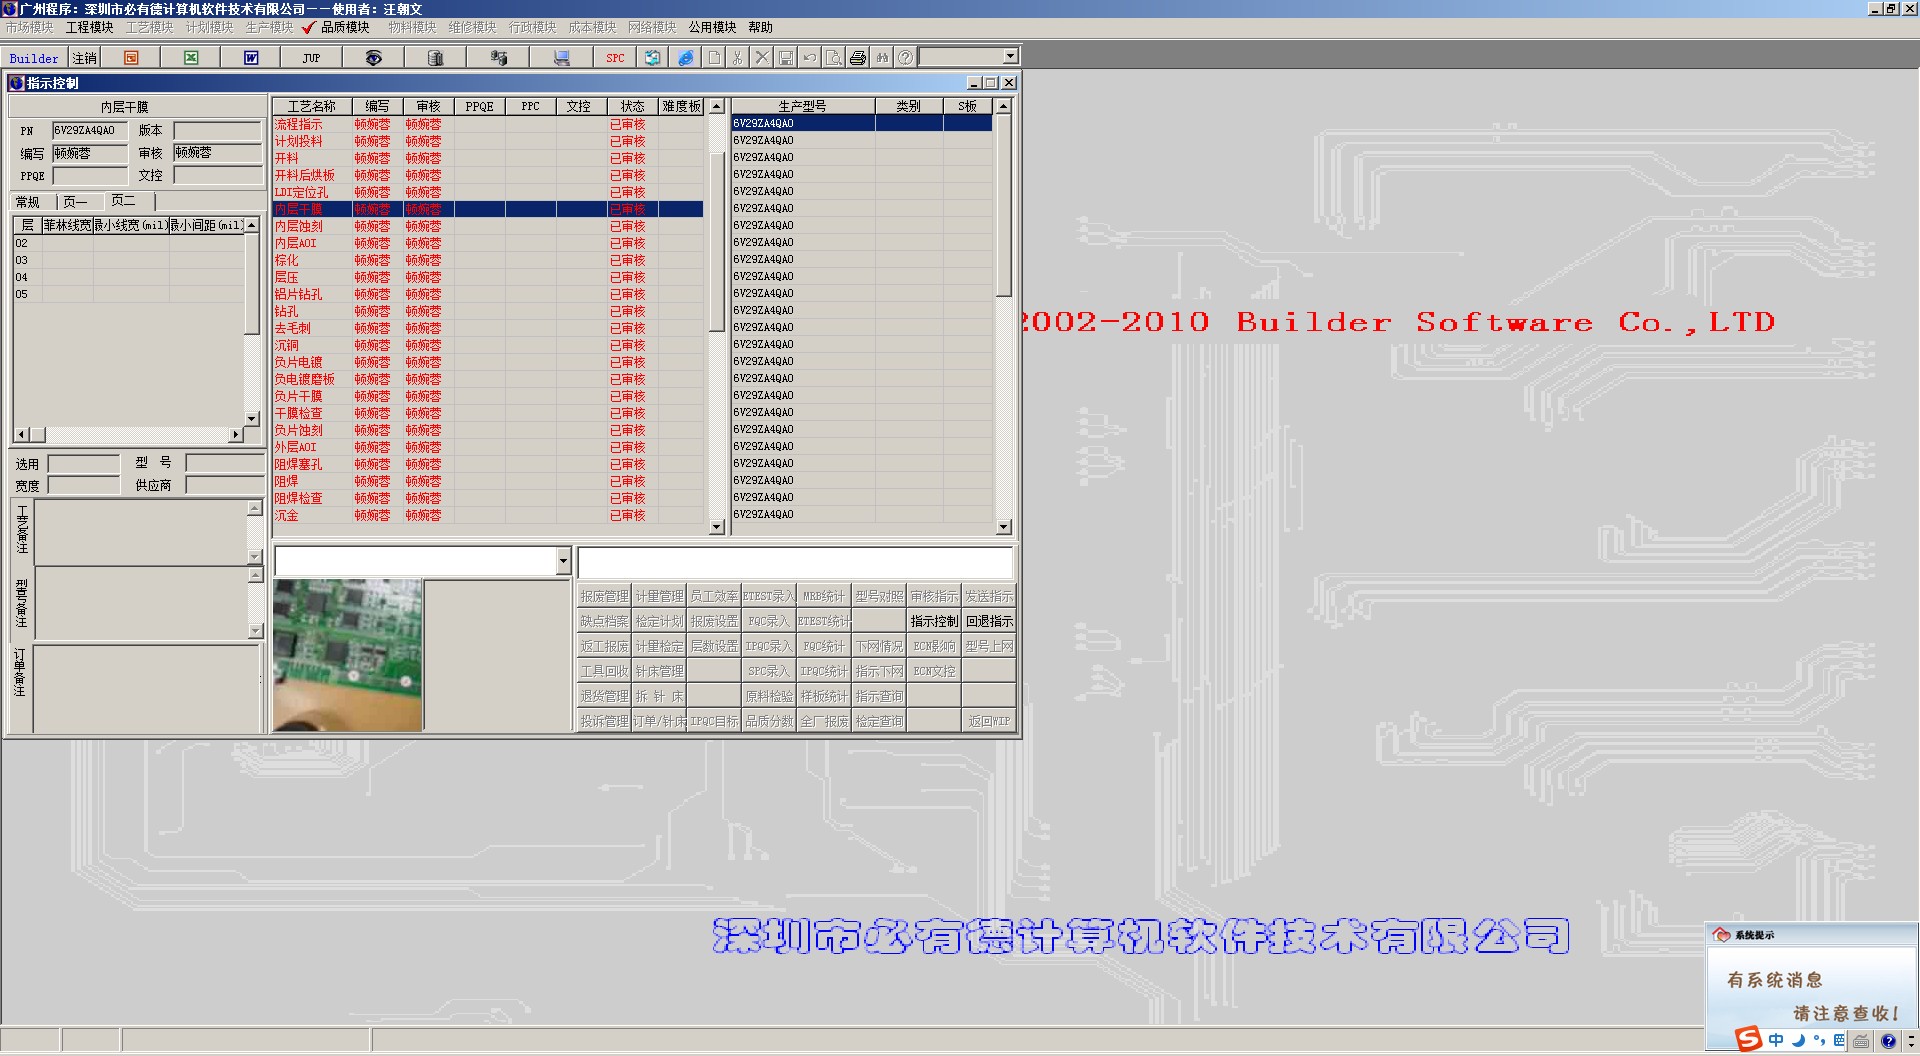Image resolution: width=1920 pixels, height=1056 pixels.
Task: Click the Sogou input method S icon
Action: click(x=1748, y=1039)
